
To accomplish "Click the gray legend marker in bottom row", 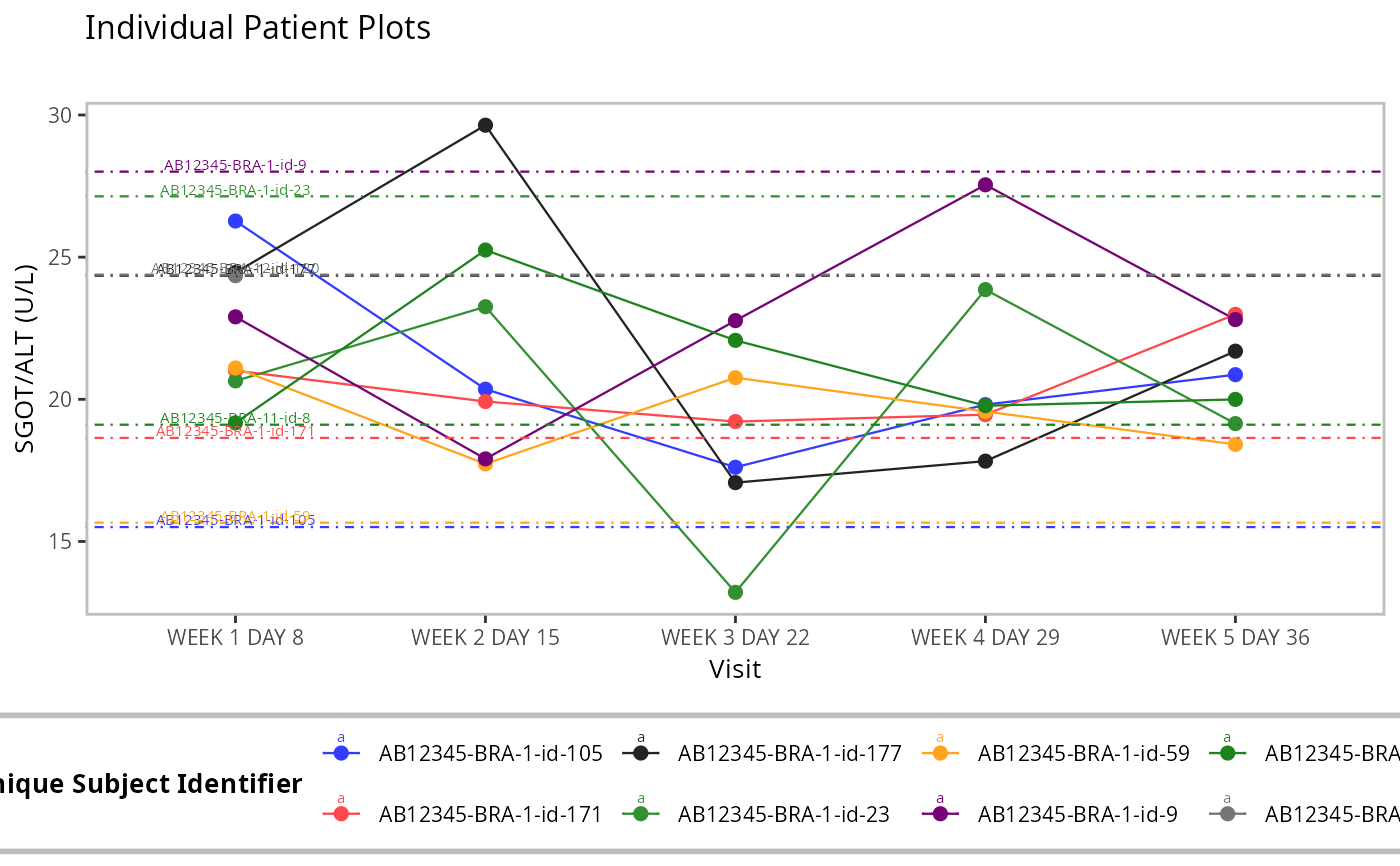I will (1227, 814).
